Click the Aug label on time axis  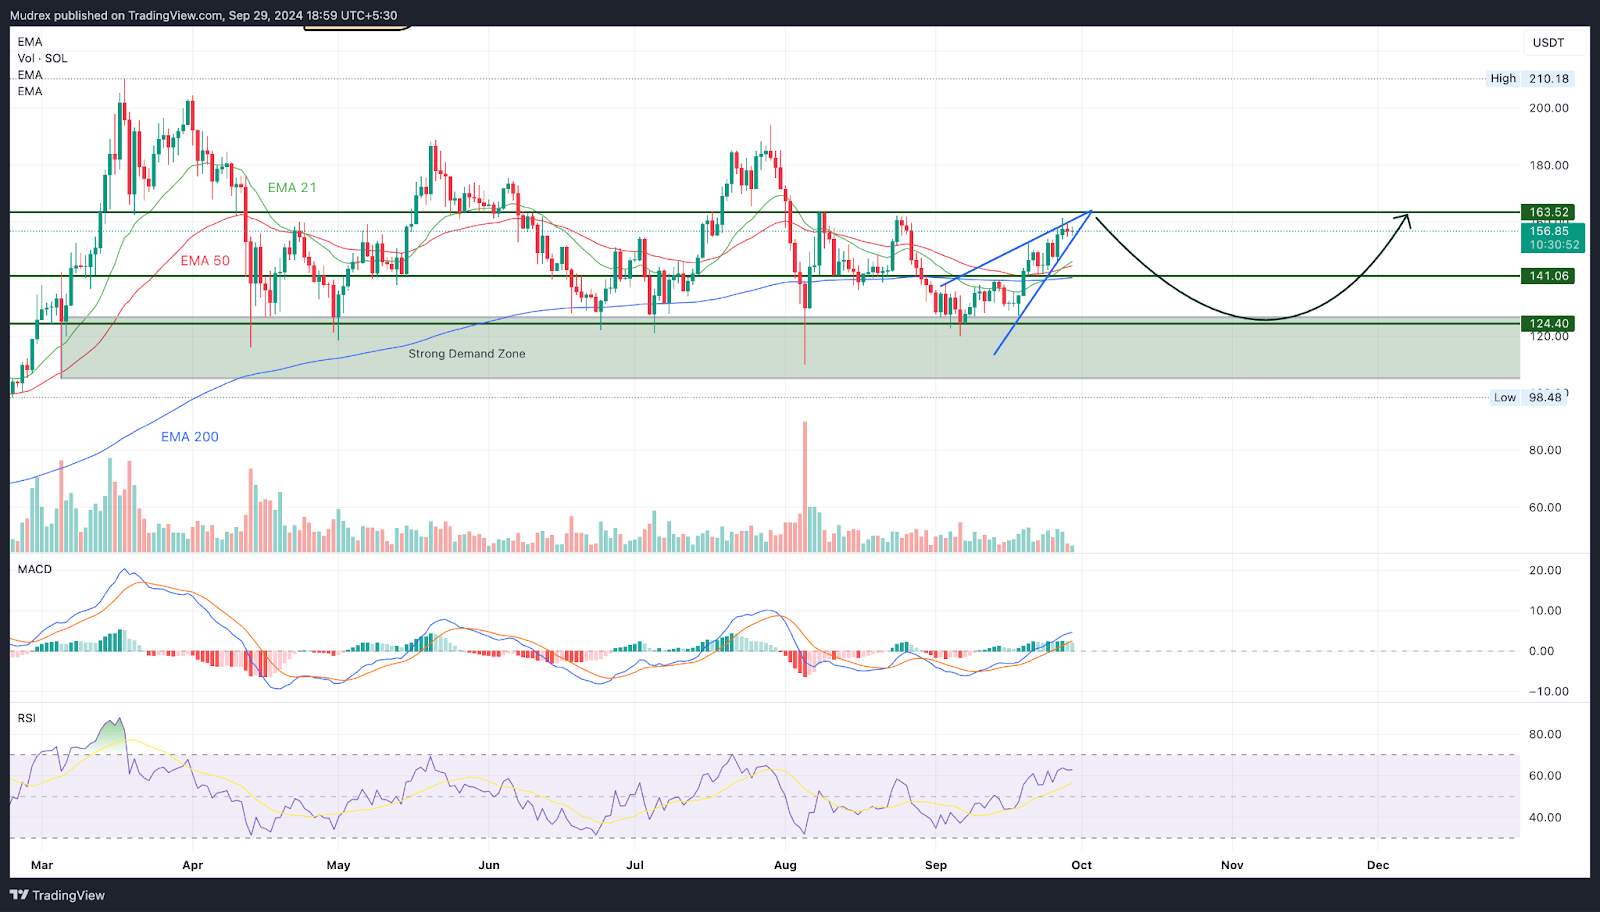pyautogui.click(x=786, y=865)
